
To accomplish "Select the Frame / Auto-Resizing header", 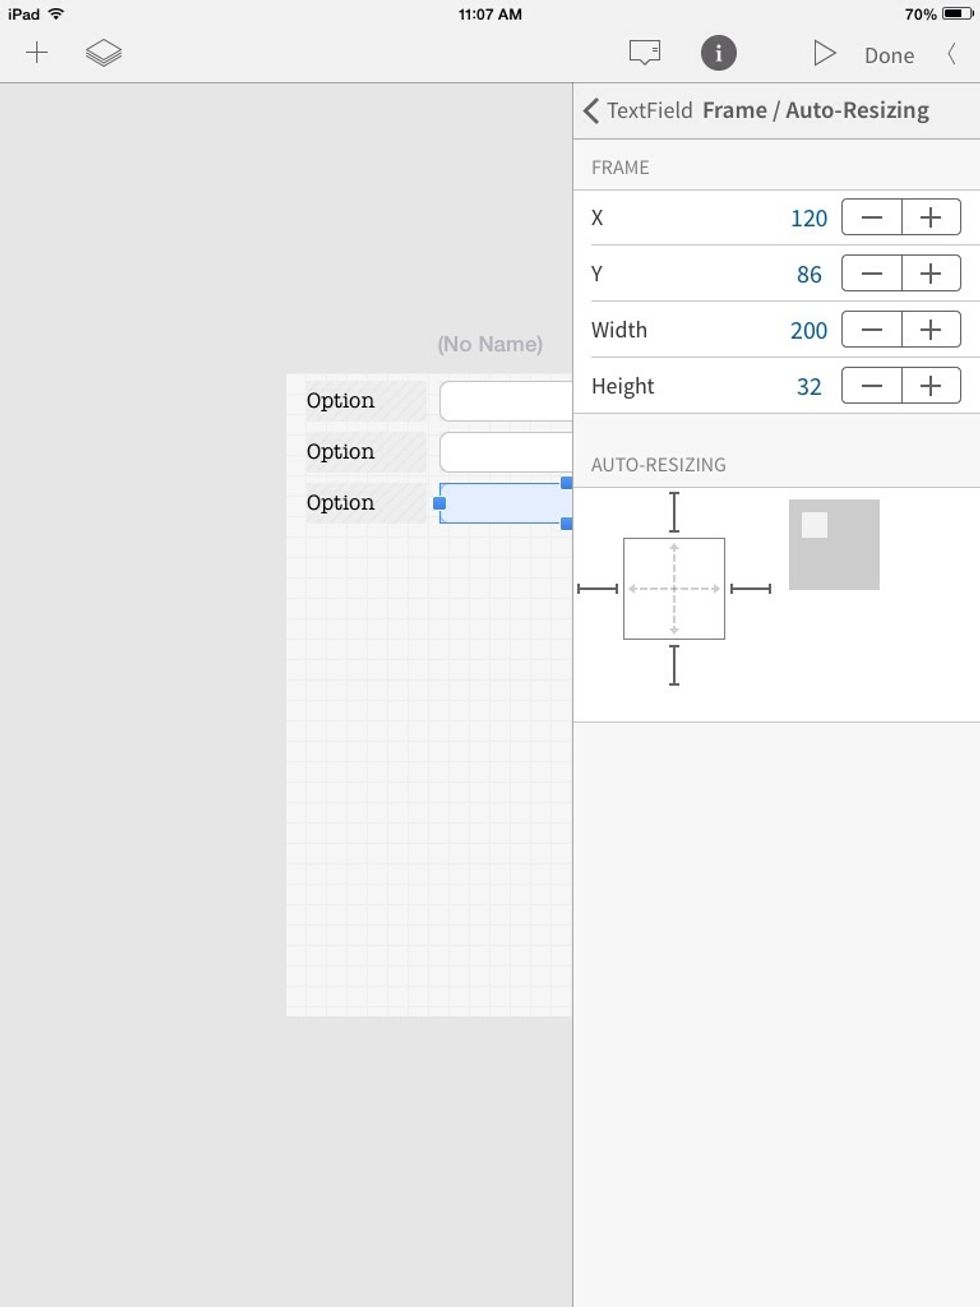I will pos(817,110).
